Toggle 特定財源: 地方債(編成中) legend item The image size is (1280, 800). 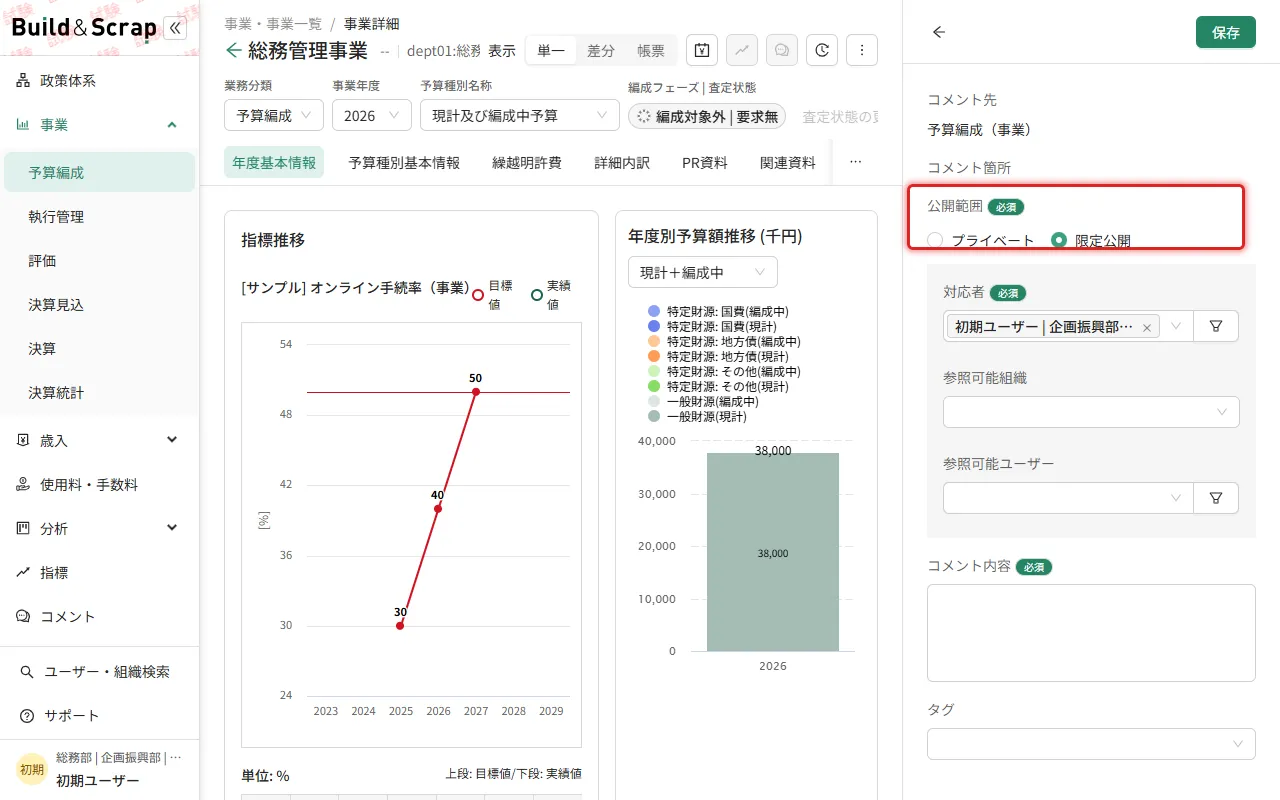[724, 341]
